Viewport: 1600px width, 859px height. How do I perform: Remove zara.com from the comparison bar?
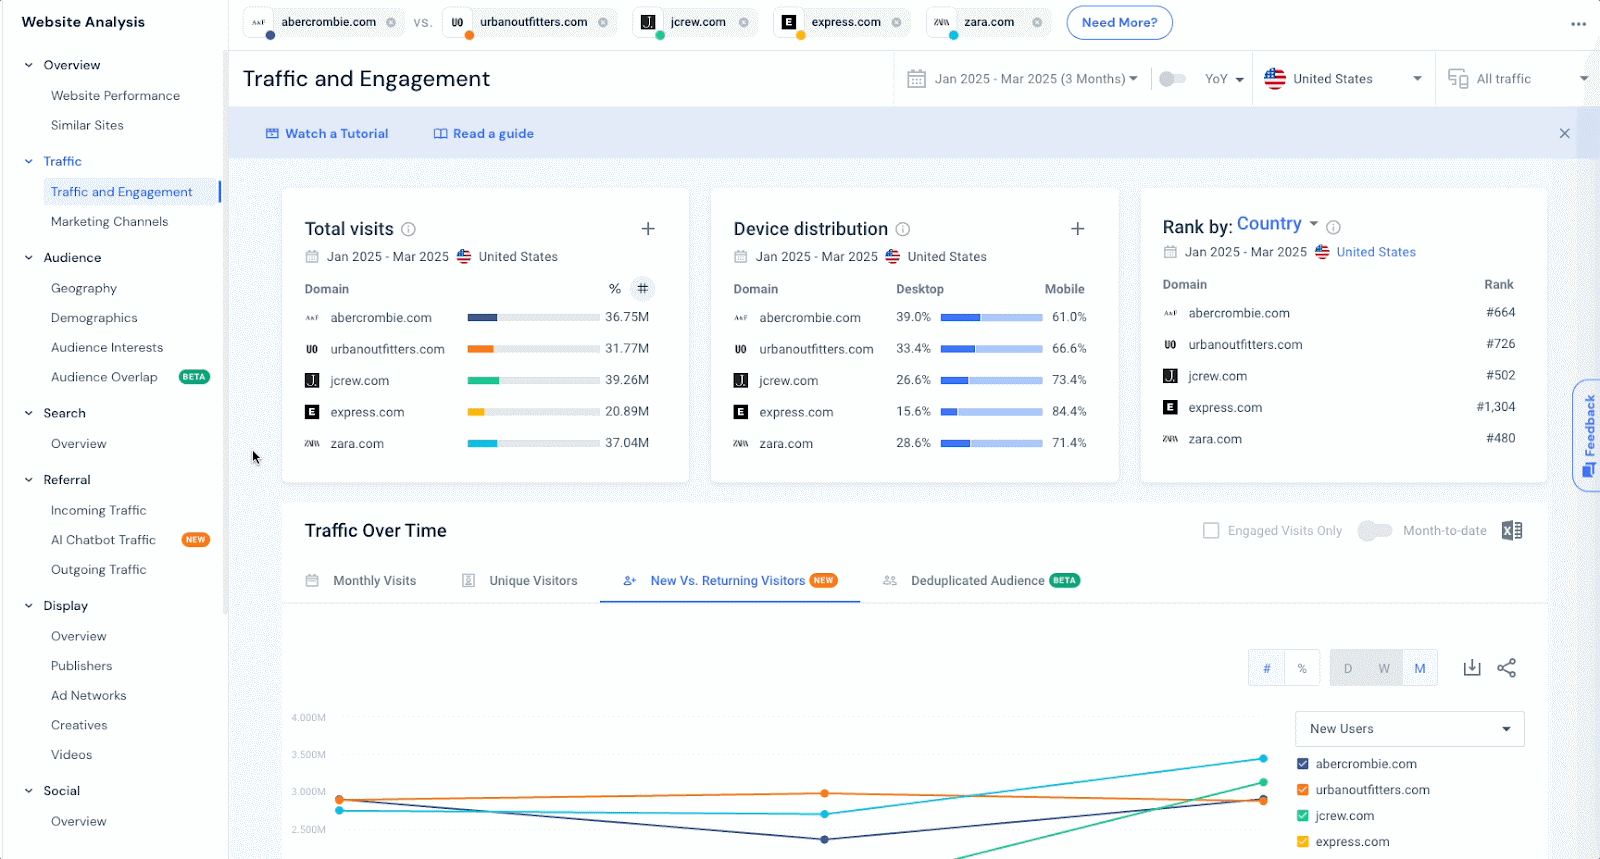point(1037,22)
